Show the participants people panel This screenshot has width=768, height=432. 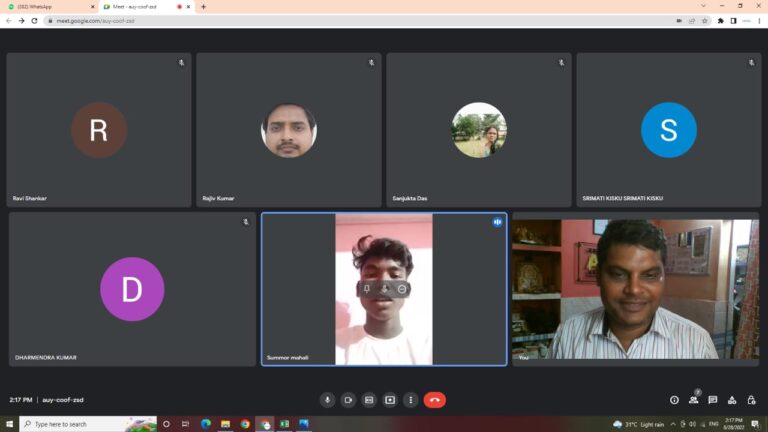[x=694, y=400]
